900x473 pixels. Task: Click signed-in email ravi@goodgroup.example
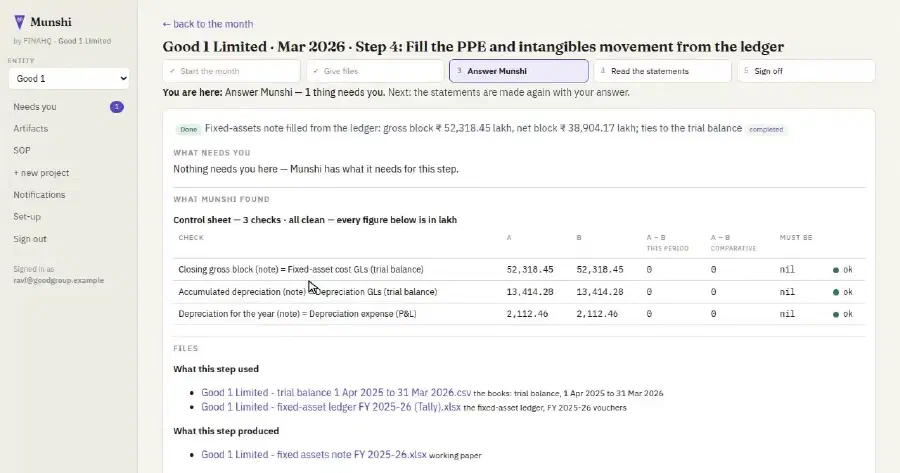click(59, 281)
